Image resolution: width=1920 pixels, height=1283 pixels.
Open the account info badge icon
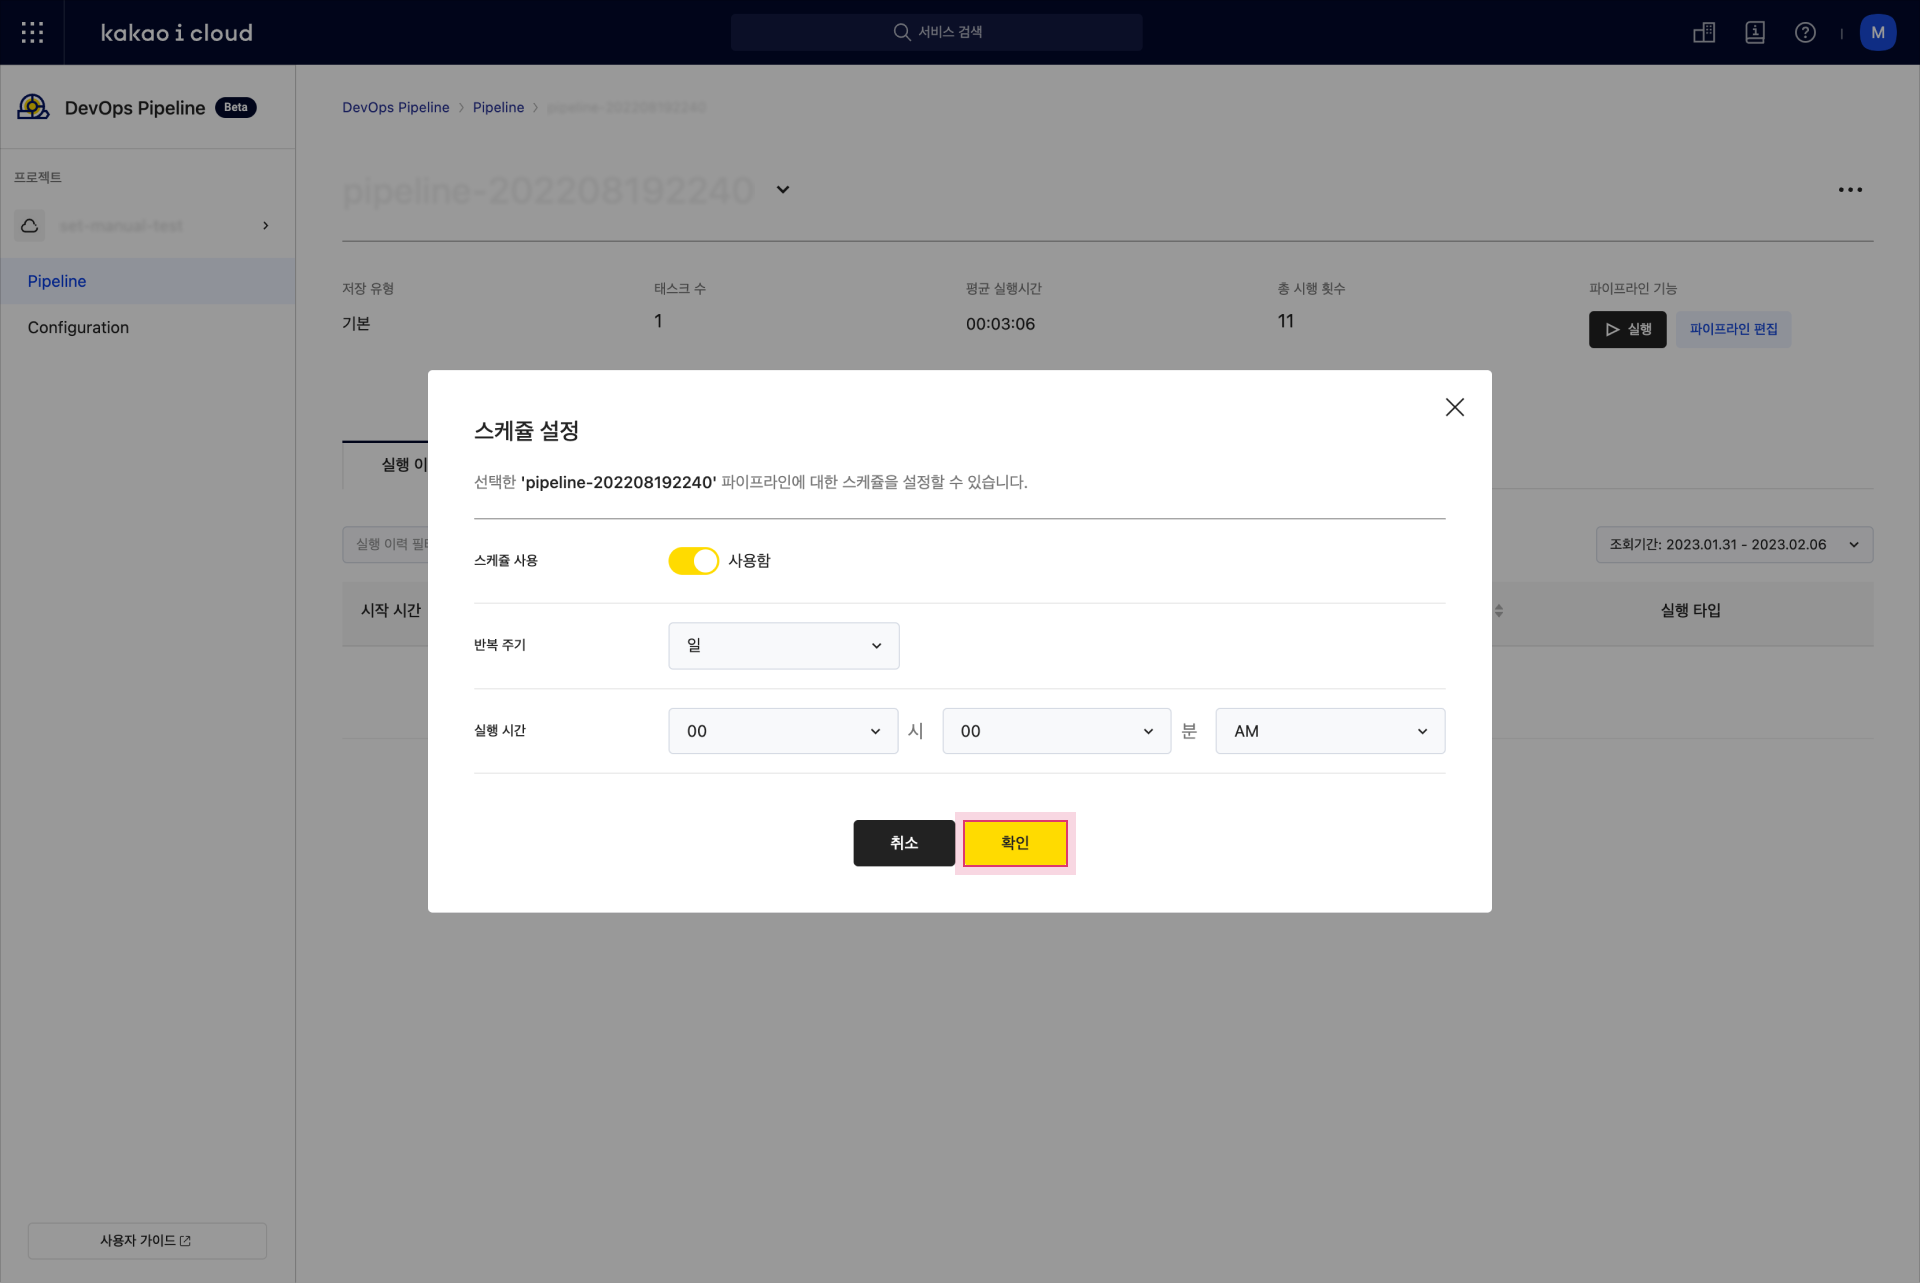coord(1755,32)
